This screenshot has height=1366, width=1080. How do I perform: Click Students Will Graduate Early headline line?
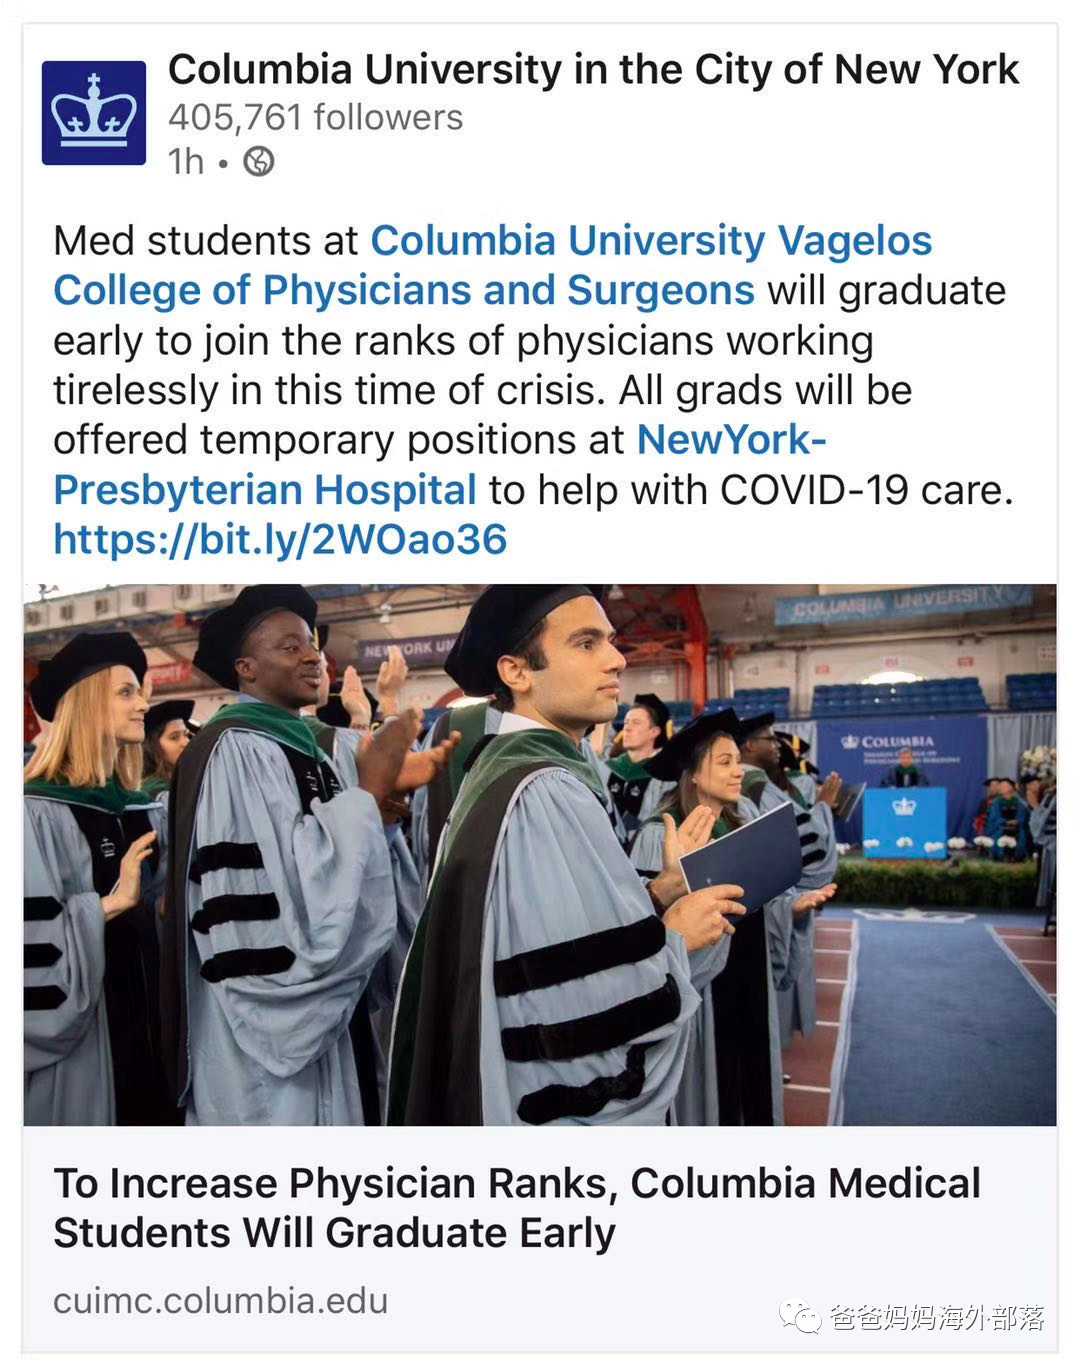[334, 1234]
